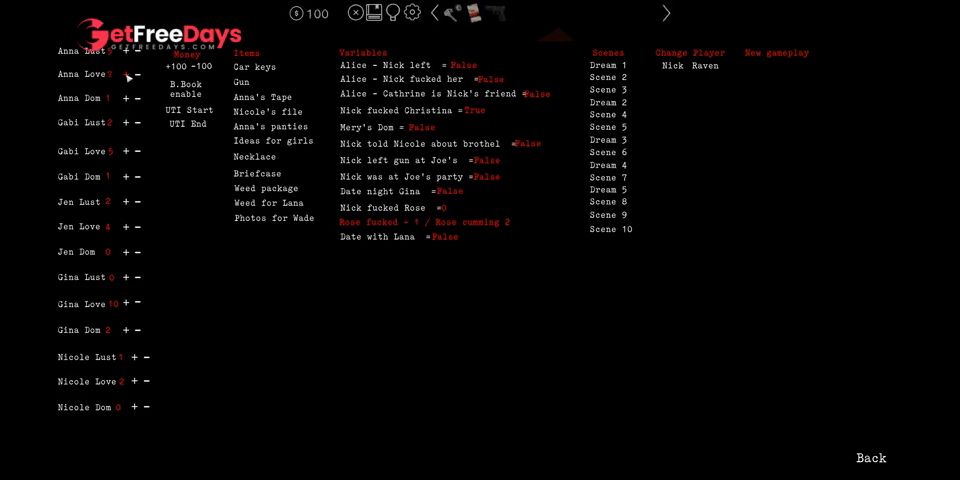The width and height of the screenshot is (960, 480).
Task: Increase Nicole Love with plus
Action: pyautogui.click(x=135, y=381)
